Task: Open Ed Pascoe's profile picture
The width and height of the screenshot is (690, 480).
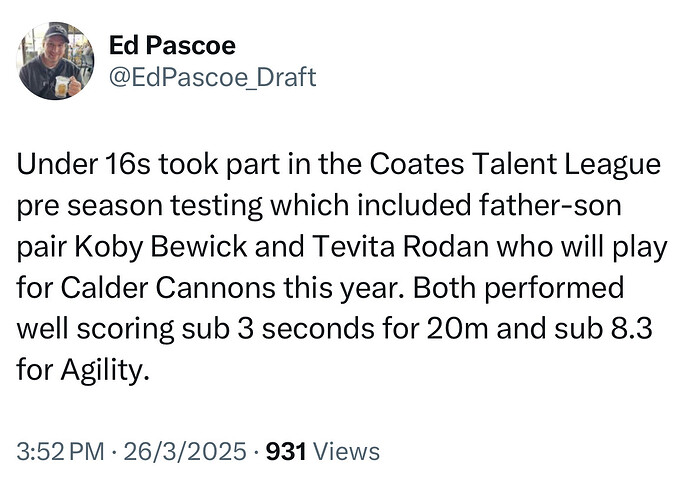Action: pyautogui.click(x=55, y=61)
